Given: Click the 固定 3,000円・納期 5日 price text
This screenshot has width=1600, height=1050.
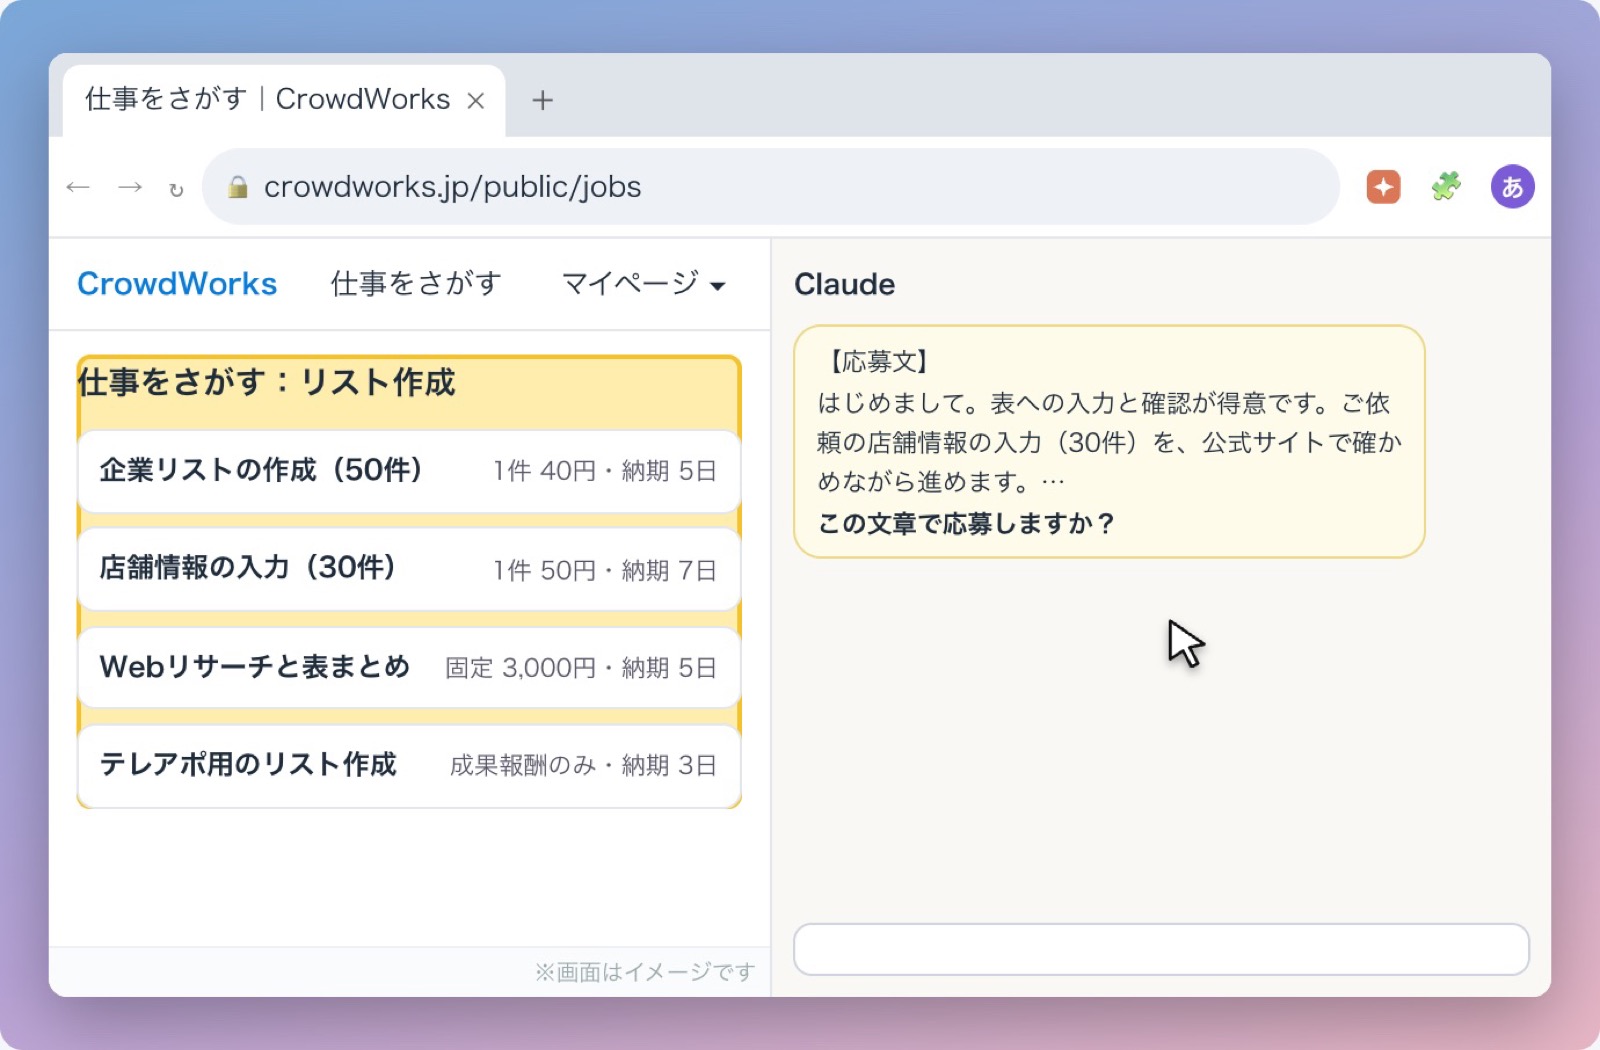Looking at the screenshot, I should pyautogui.click(x=581, y=668).
